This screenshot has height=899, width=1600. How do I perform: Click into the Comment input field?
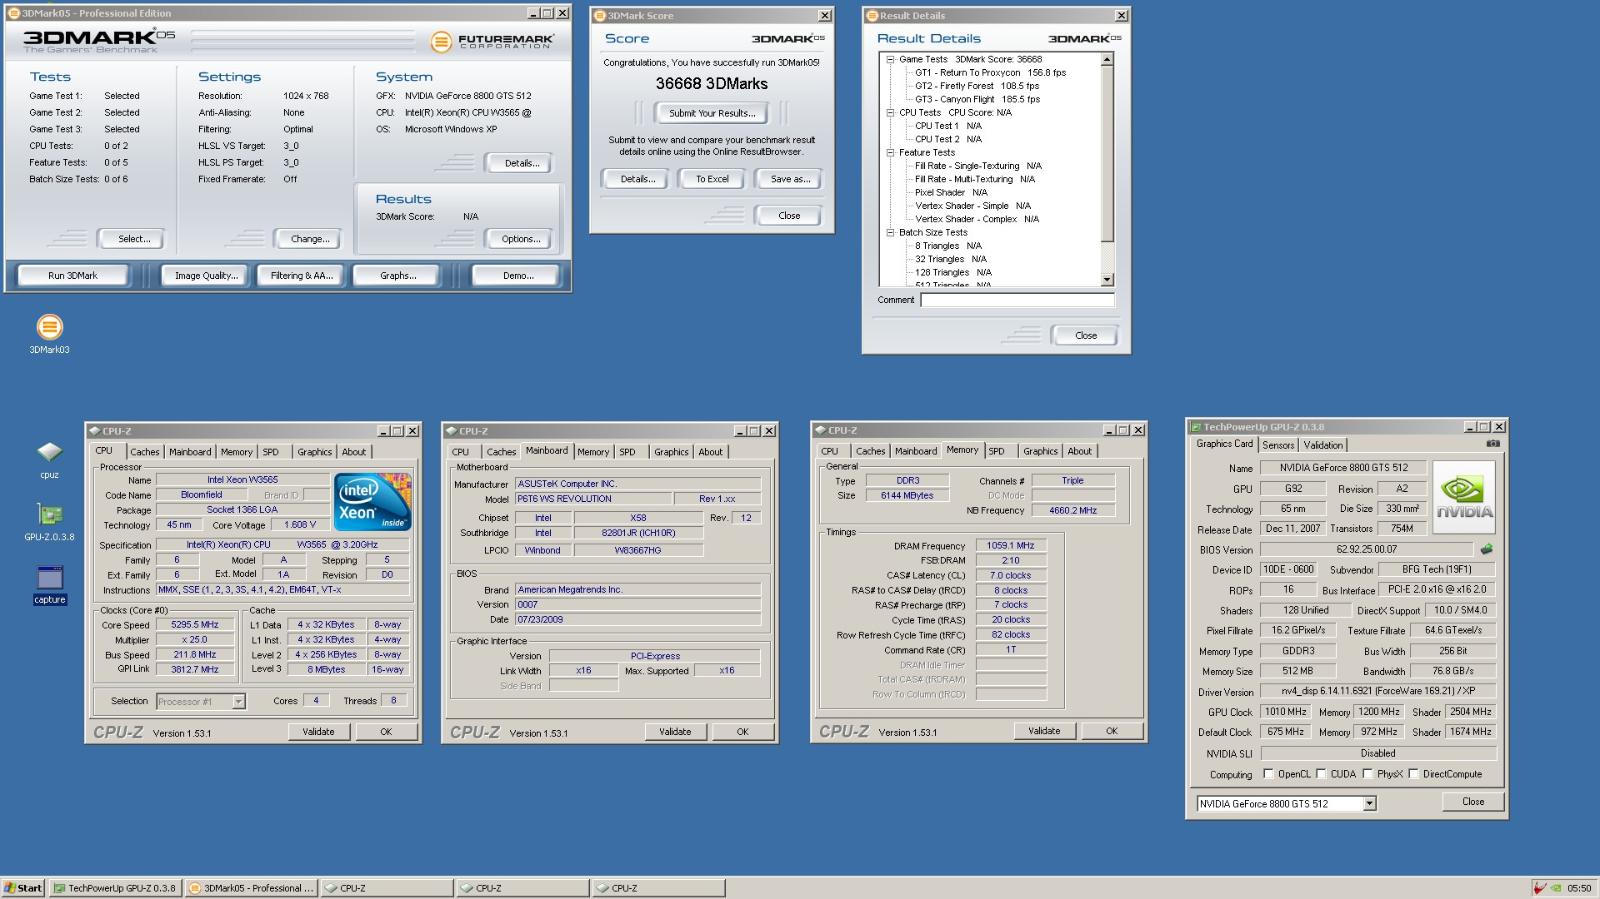coord(1017,300)
